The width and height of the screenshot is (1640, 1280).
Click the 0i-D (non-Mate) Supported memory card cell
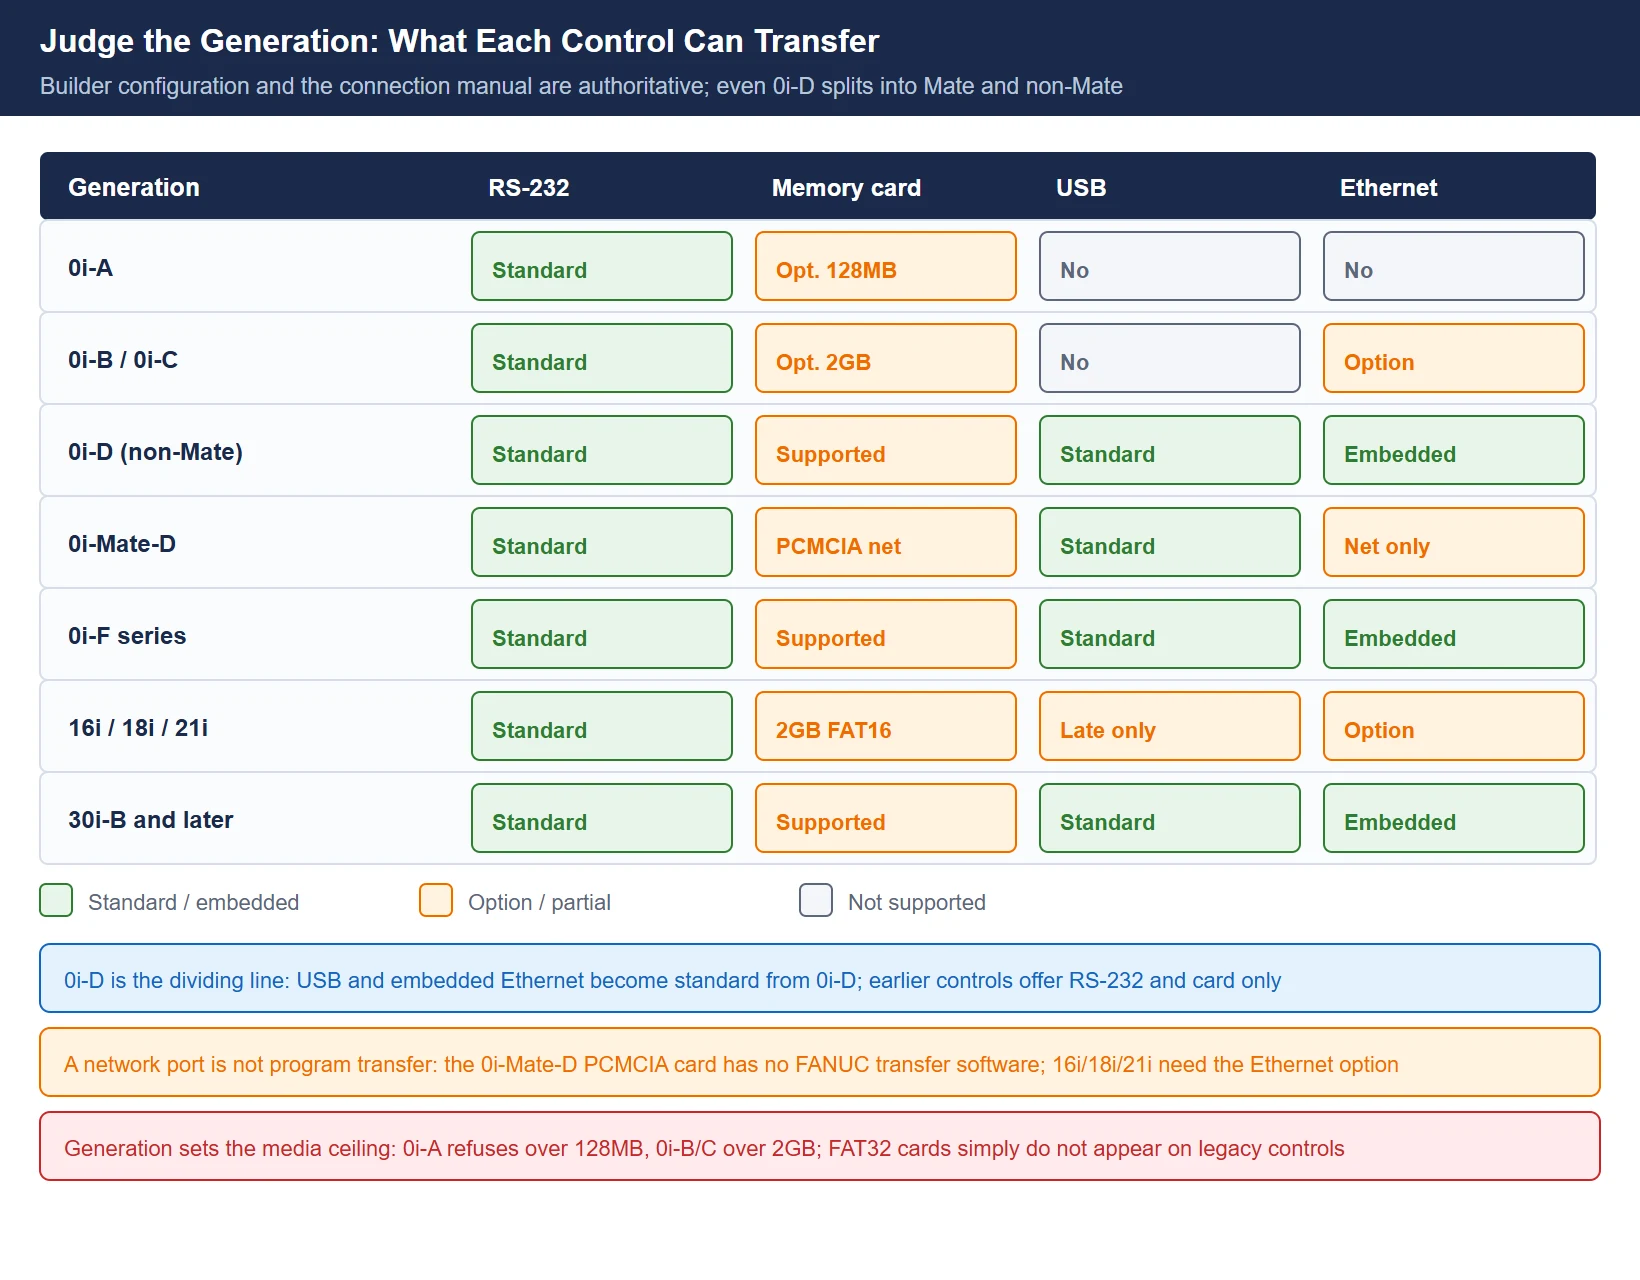[x=886, y=450]
